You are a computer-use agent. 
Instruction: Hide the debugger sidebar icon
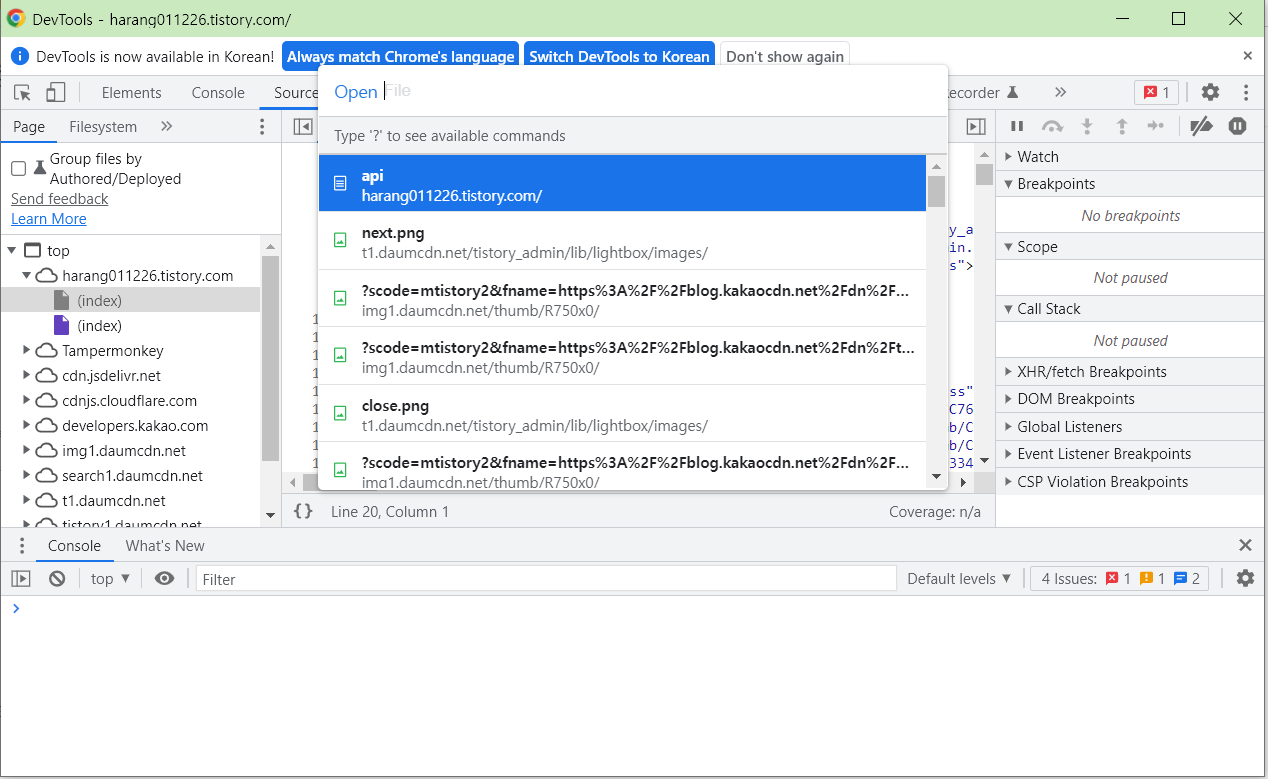click(976, 126)
